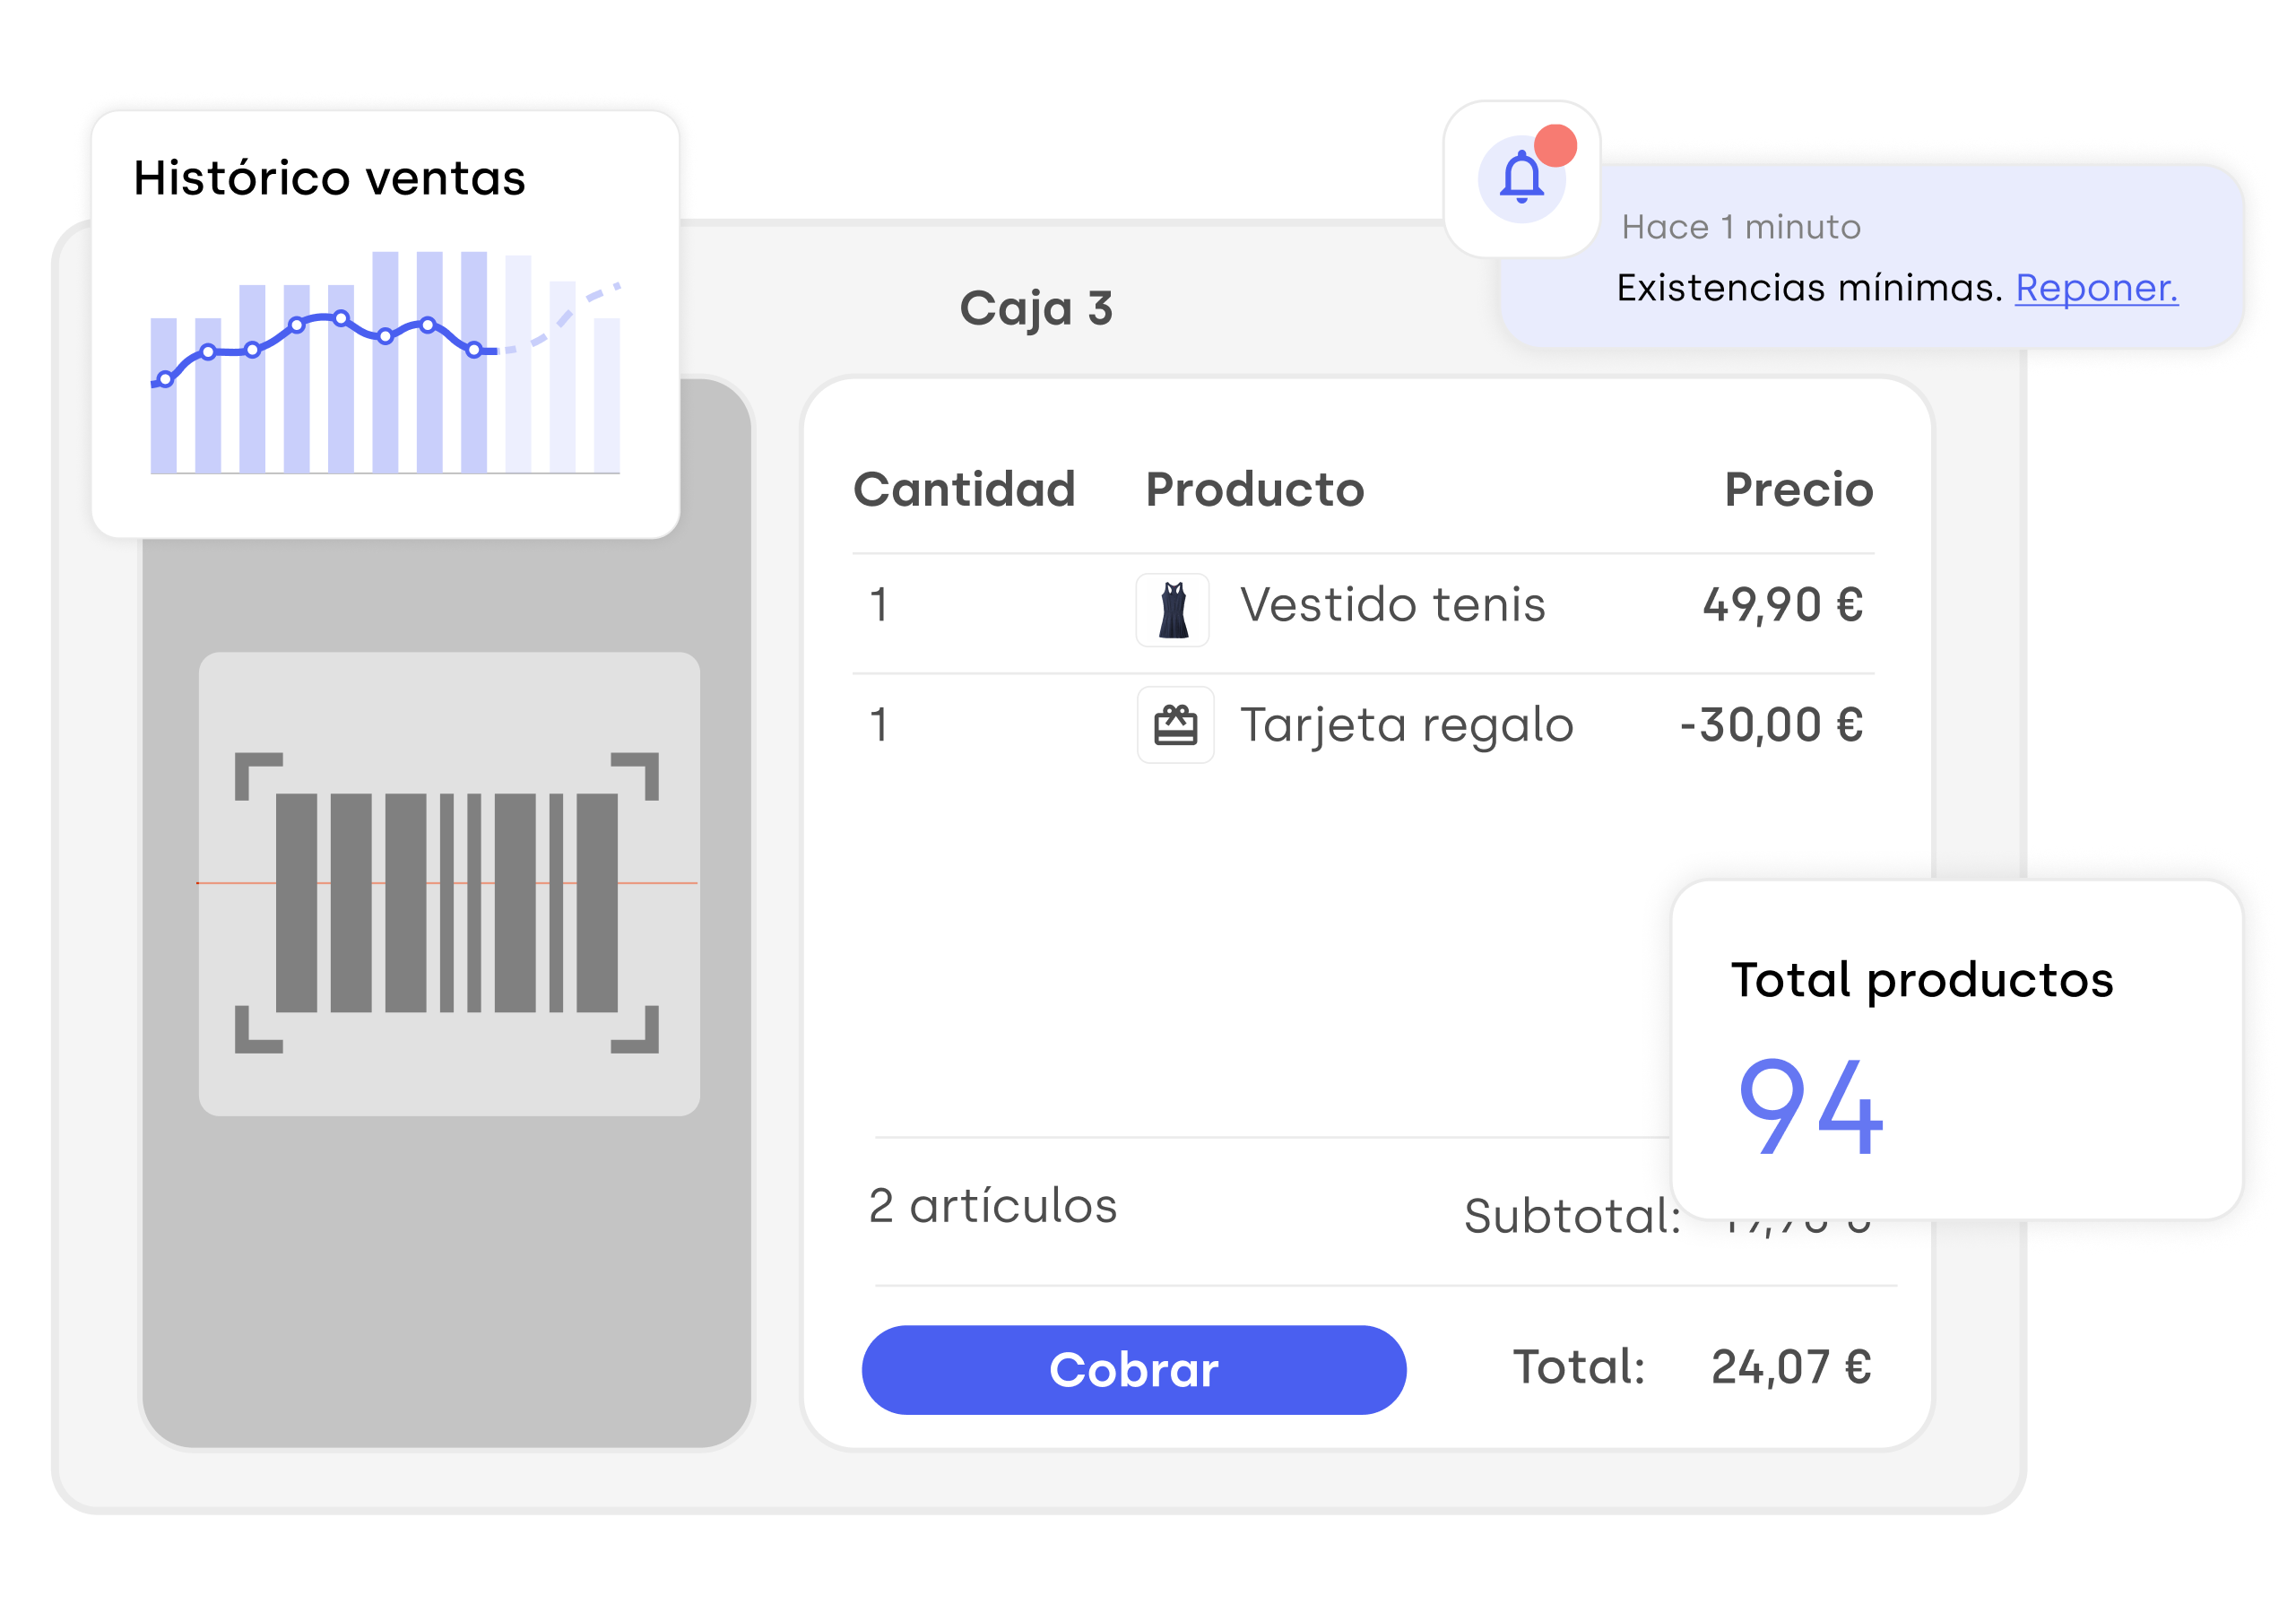2296x1613 pixels.
Task: Click the total amount '24,07 €'
Action: pos(1791,1367)
